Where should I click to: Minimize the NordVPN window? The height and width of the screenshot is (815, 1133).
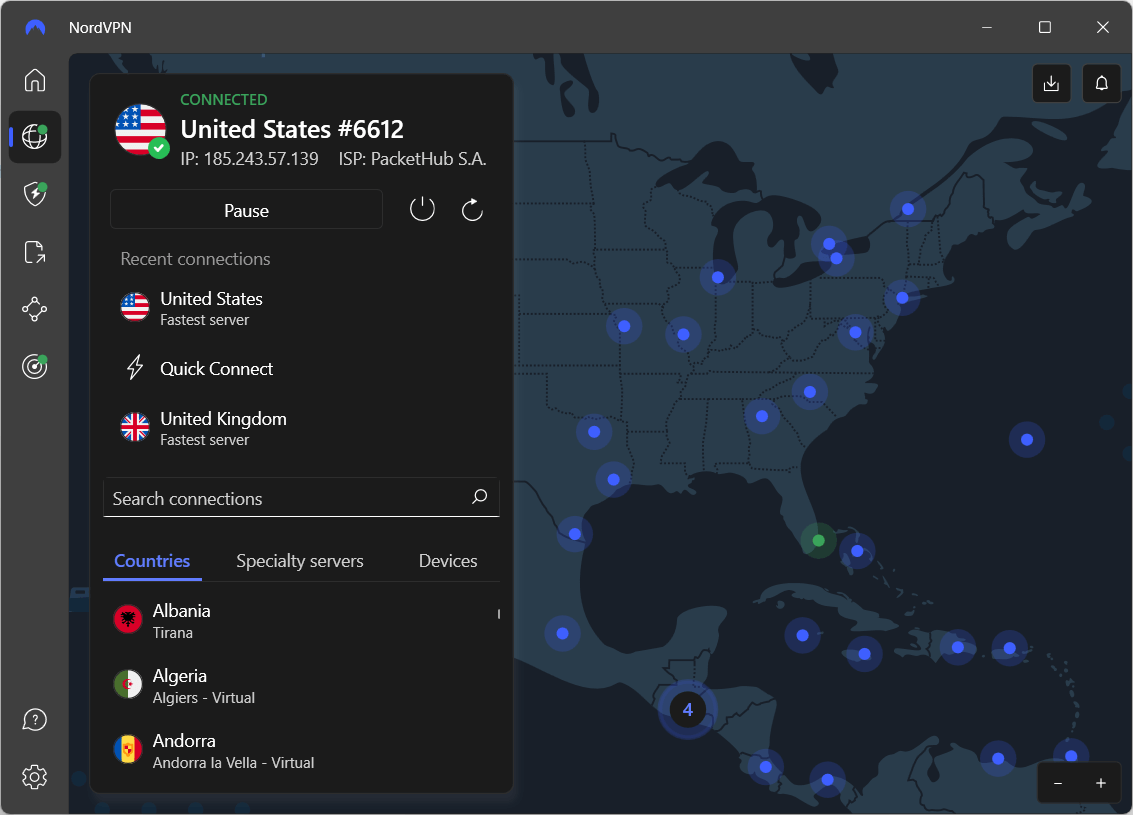tap(987, 27)
